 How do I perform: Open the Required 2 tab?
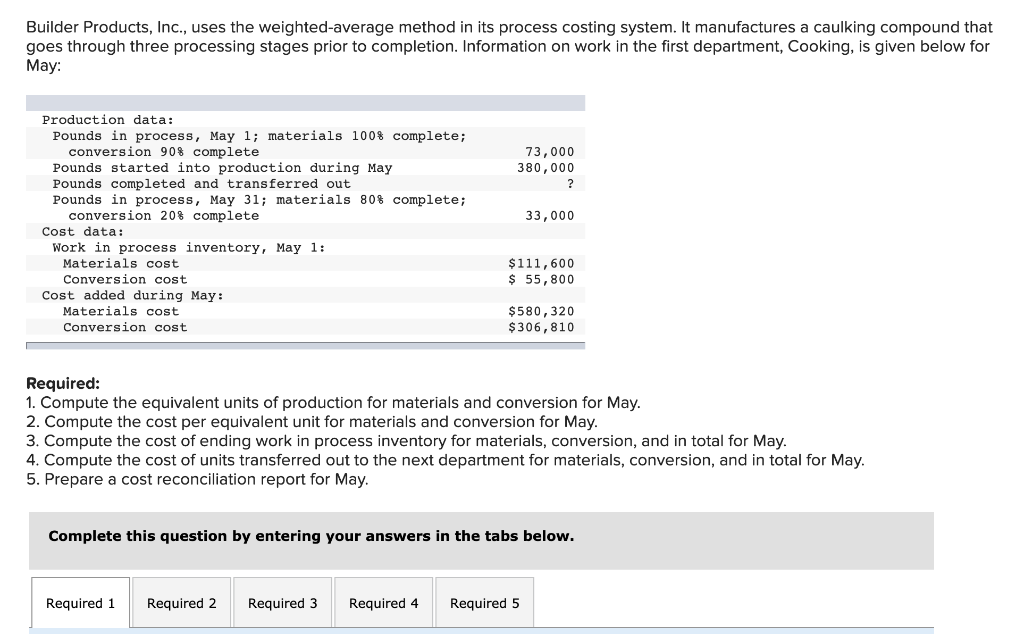pyautogui.click(x=181, y=602)
